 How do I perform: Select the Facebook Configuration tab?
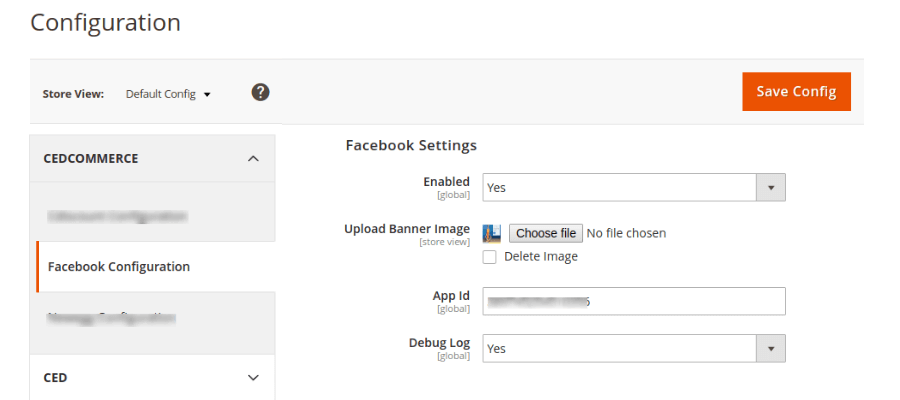click(x=156, y=267)
